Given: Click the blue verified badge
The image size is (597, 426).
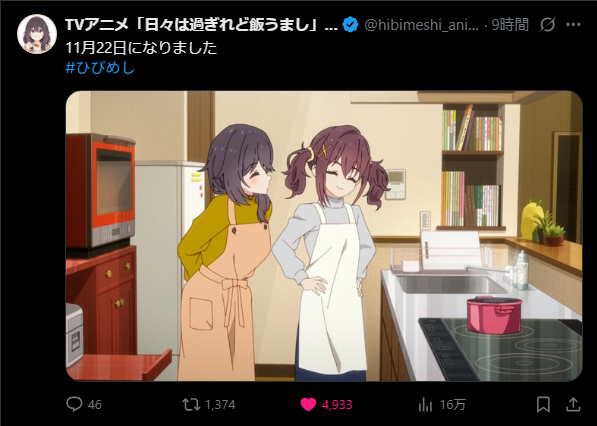Looking at the screenshot, I should [350, 25].
